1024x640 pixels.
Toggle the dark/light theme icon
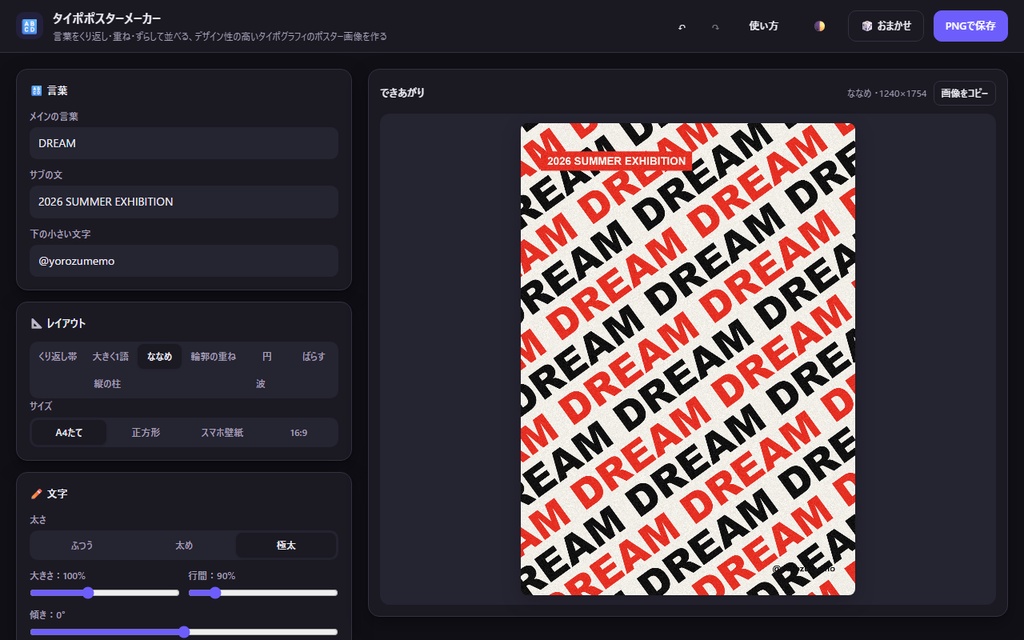[x=820, y=26]
